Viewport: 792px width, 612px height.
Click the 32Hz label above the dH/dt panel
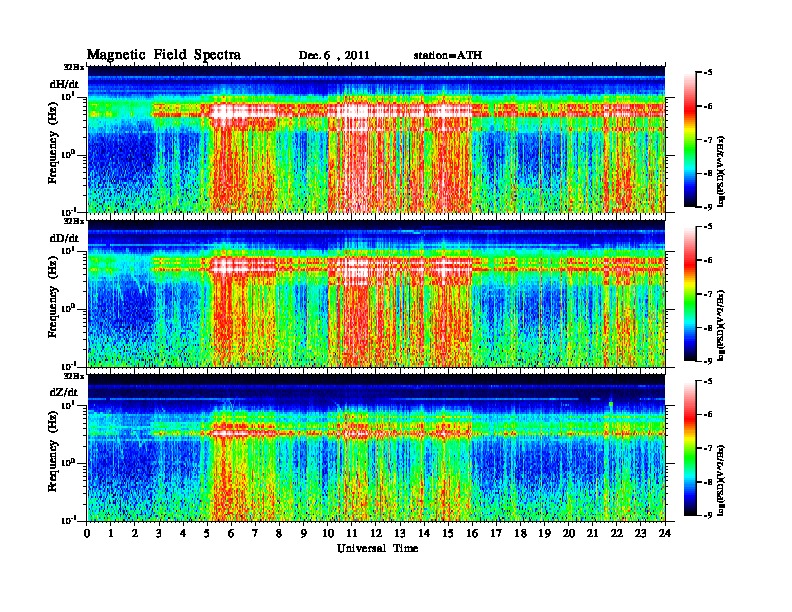[74, 67]
